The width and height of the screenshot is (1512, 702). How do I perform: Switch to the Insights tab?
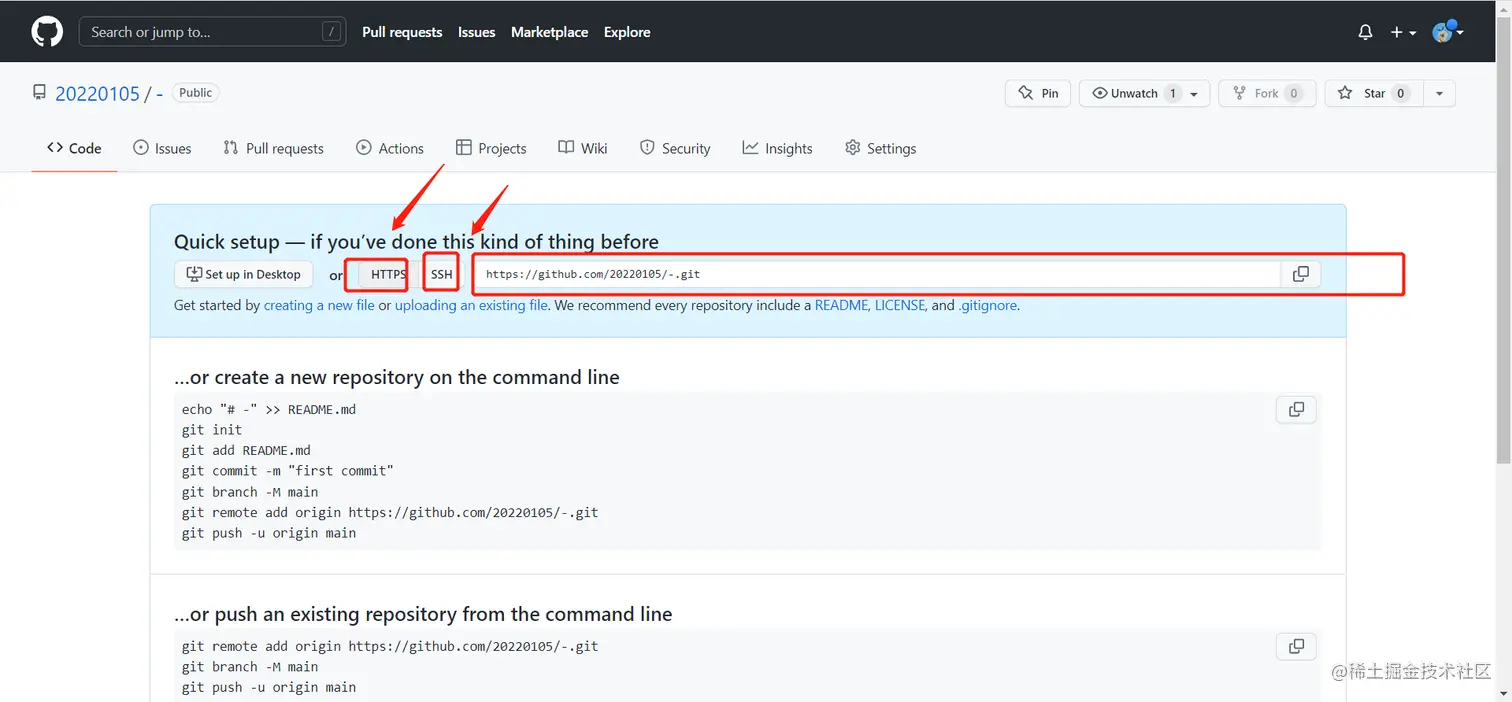coord(777,148)
